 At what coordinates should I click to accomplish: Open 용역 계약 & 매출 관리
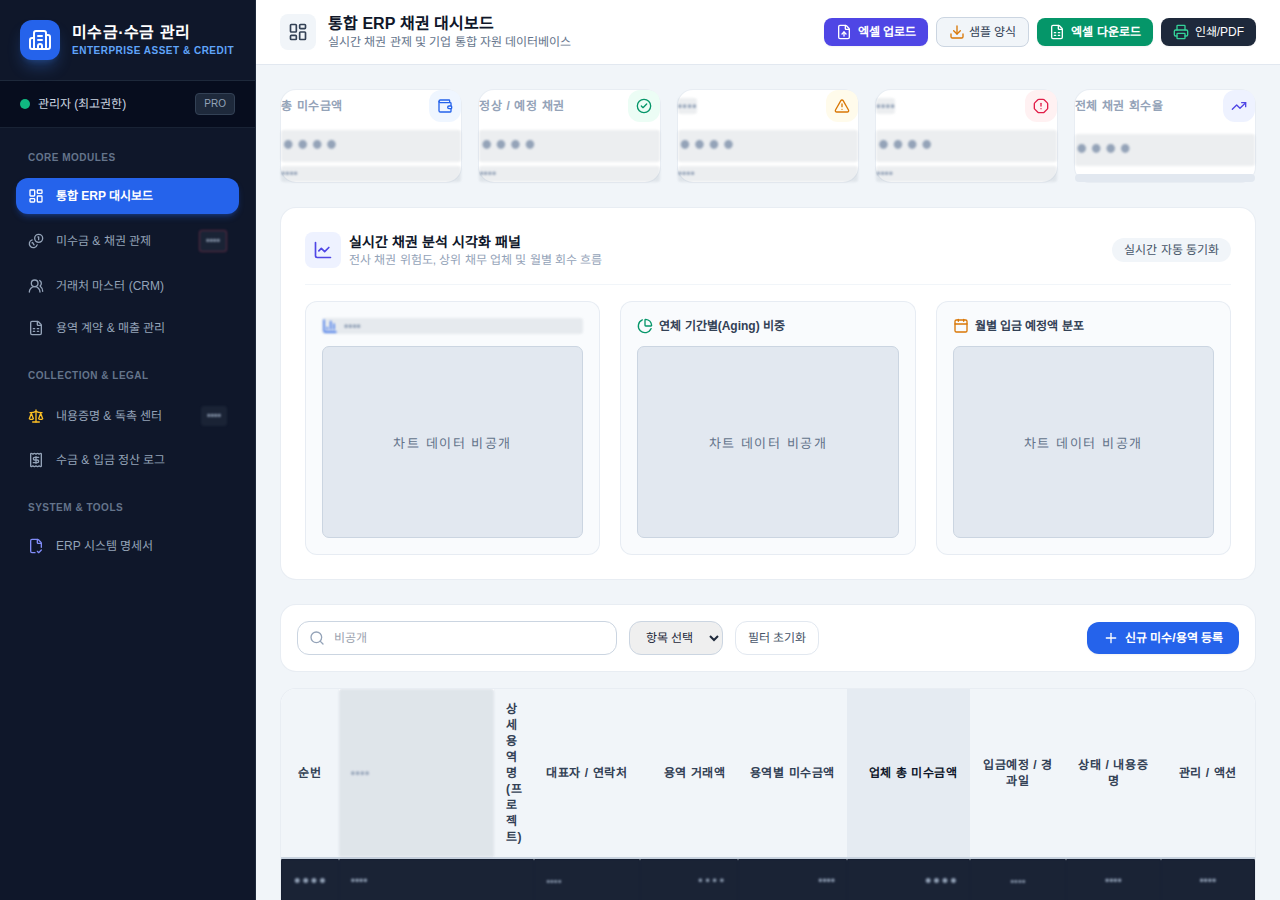127,328
